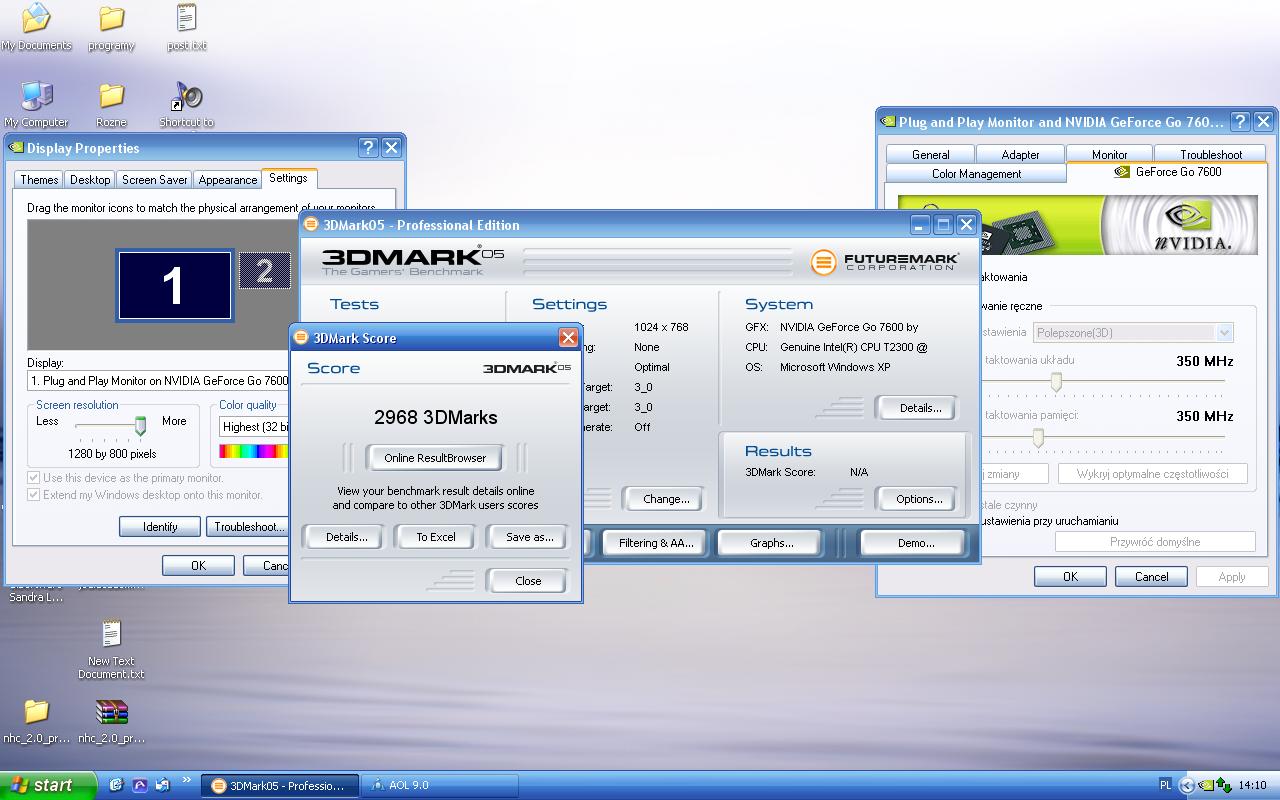Screen dimensions: 1280x800
Task: Open the programy folder on desktop
Action: pyautogui.click(x=111, y=27)
